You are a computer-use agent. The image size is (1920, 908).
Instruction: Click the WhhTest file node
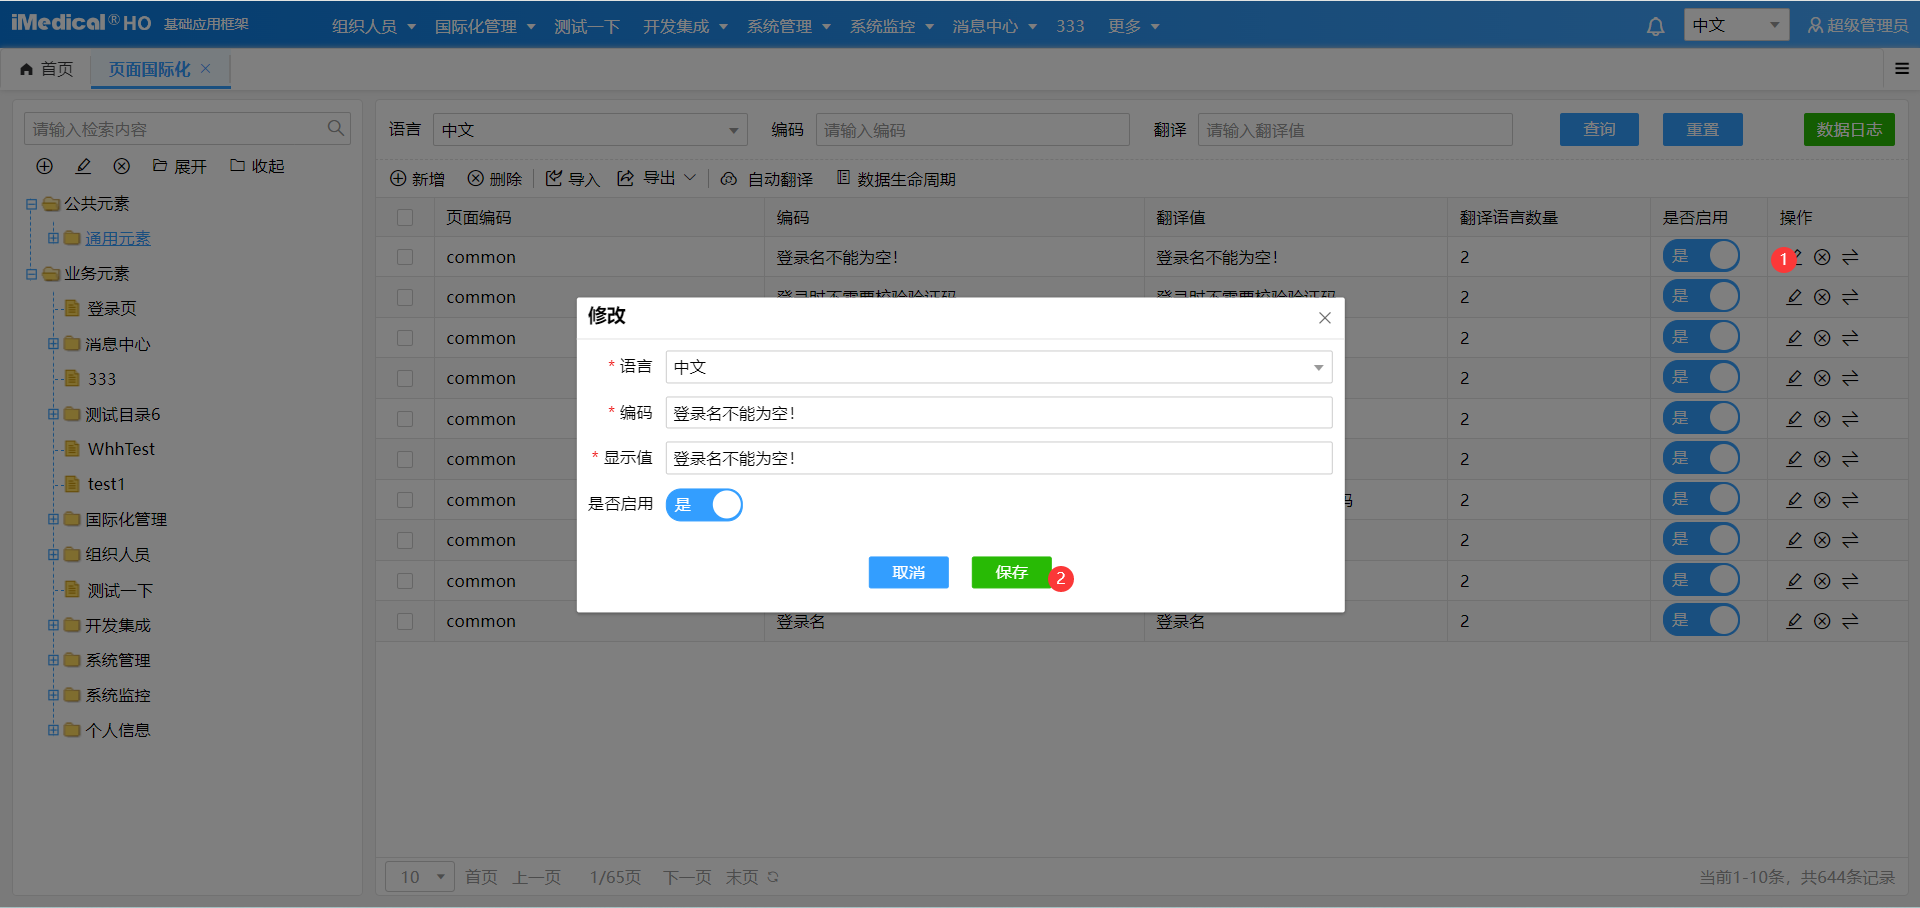(x=120, y=449)
